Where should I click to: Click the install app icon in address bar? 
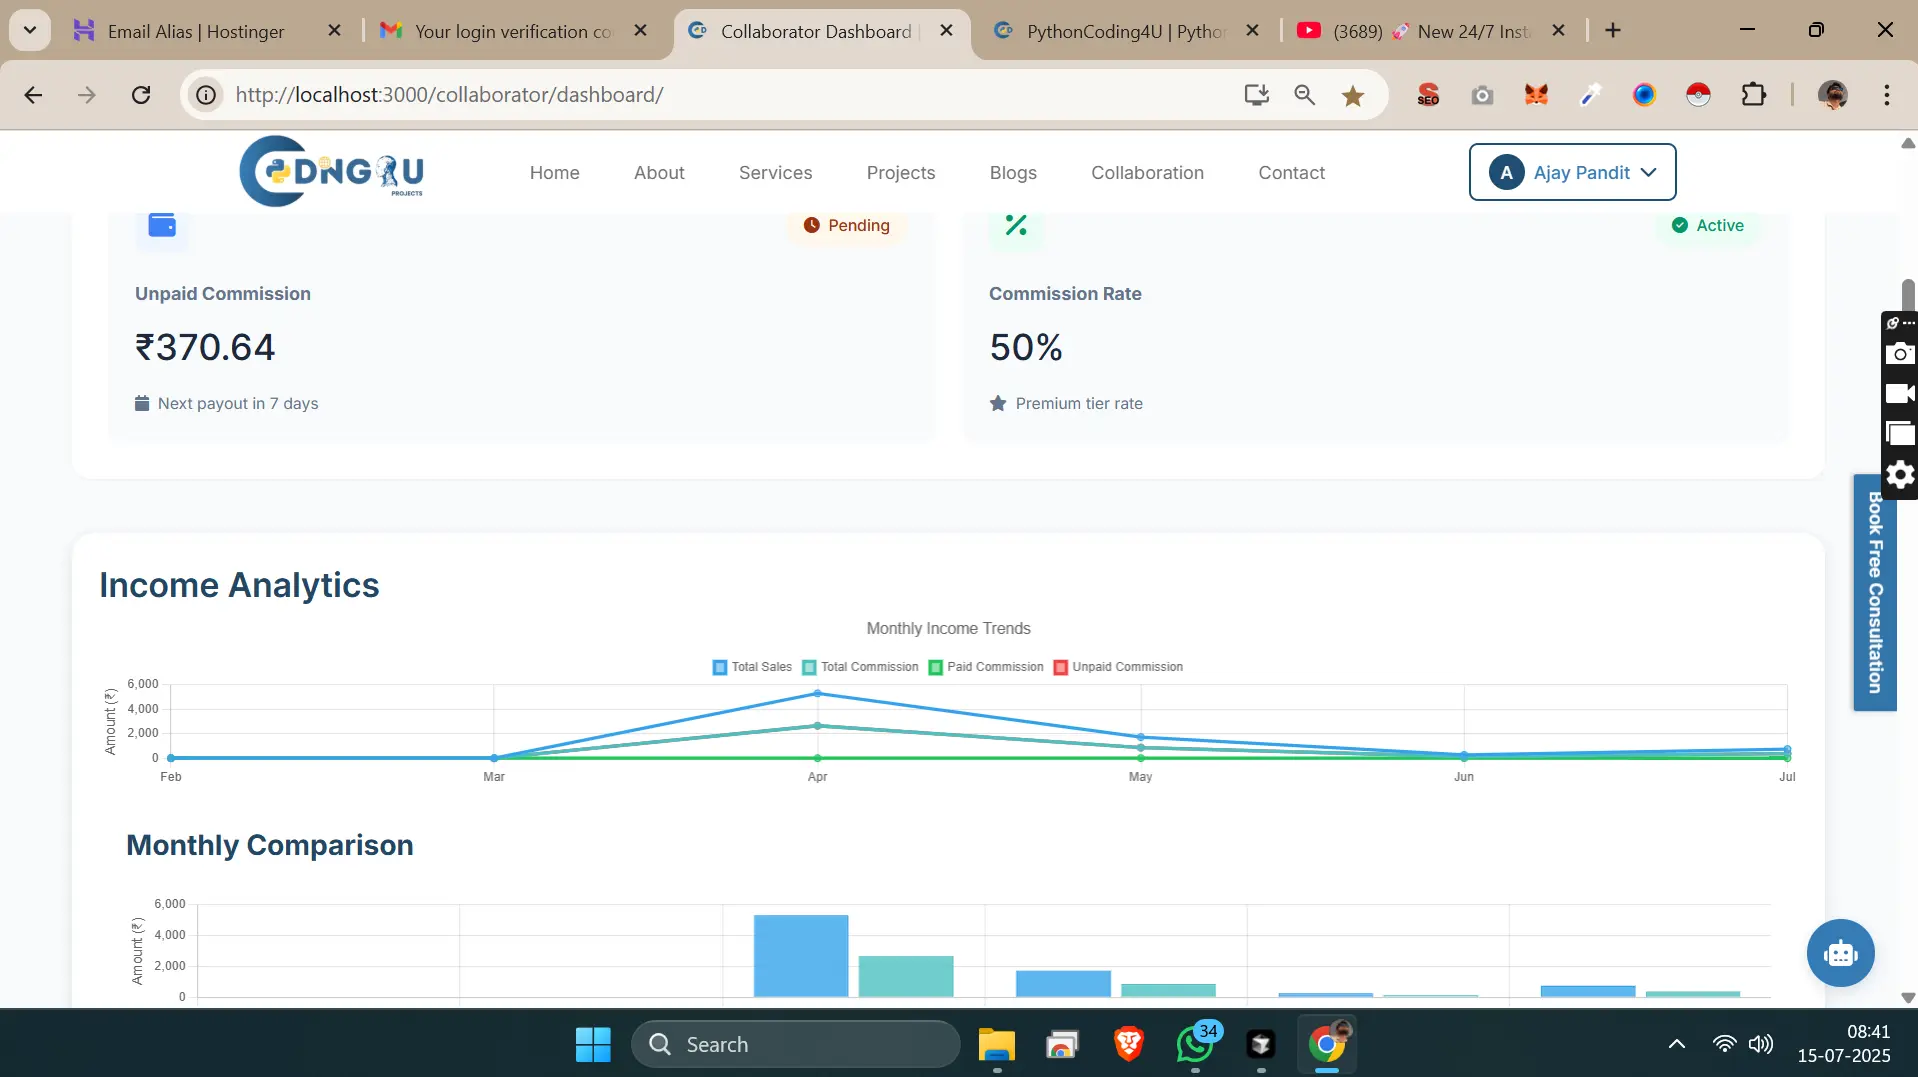click(x=1256, y=95)
